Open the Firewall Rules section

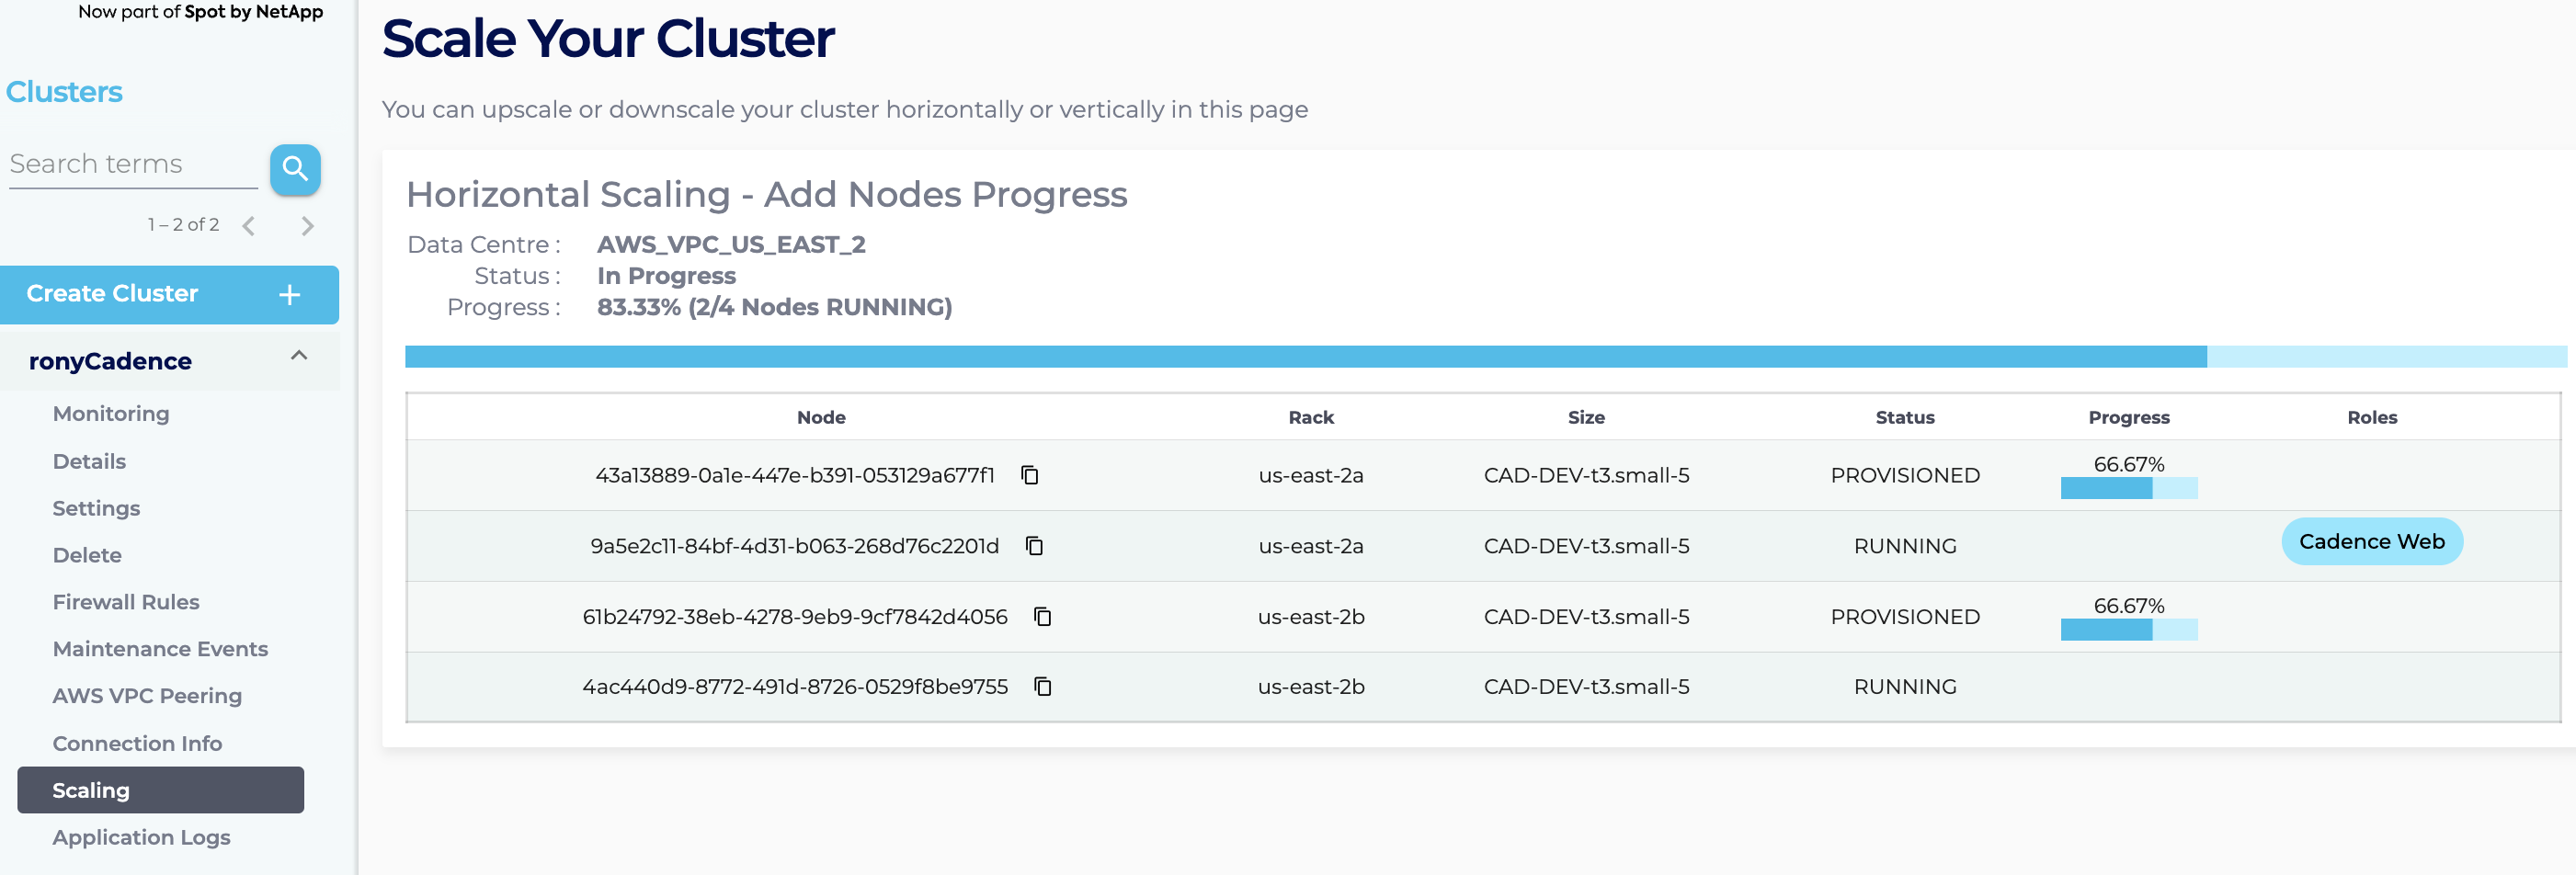tap(126, 602)
